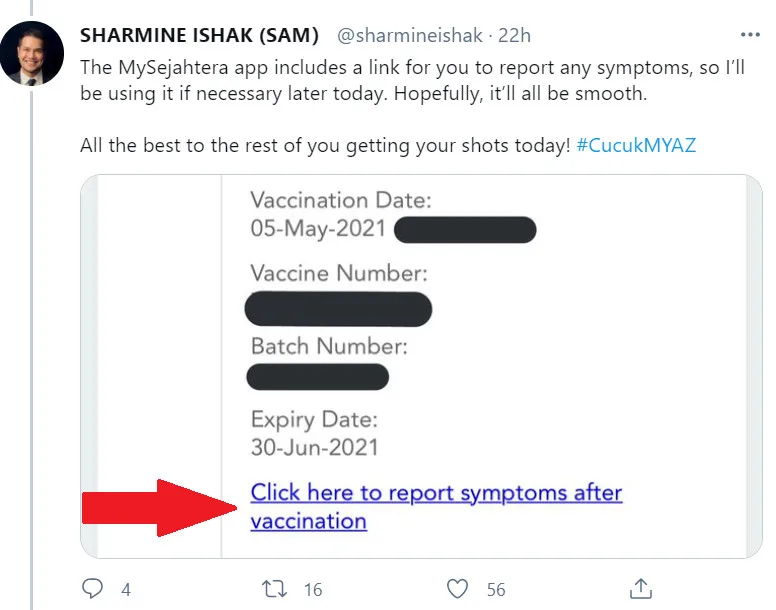Open the #CucukMYAZ hashtag
This screenshot has height=610, width=776.
pos(636,145)
